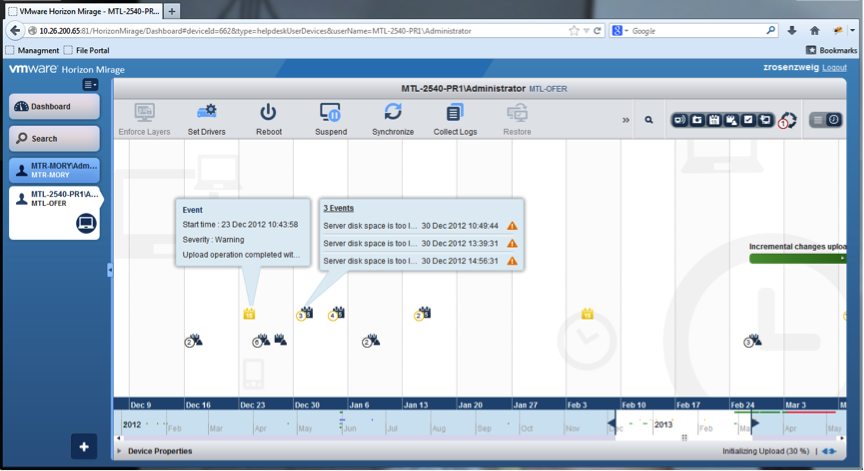Click the browser downloads arrow icon

tap(792, 31)
